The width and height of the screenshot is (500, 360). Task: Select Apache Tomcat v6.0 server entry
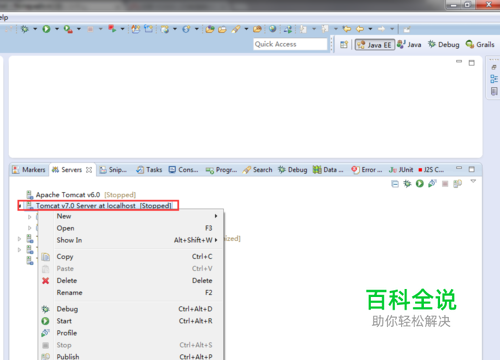pyautogui.click(x=81, y=195)
